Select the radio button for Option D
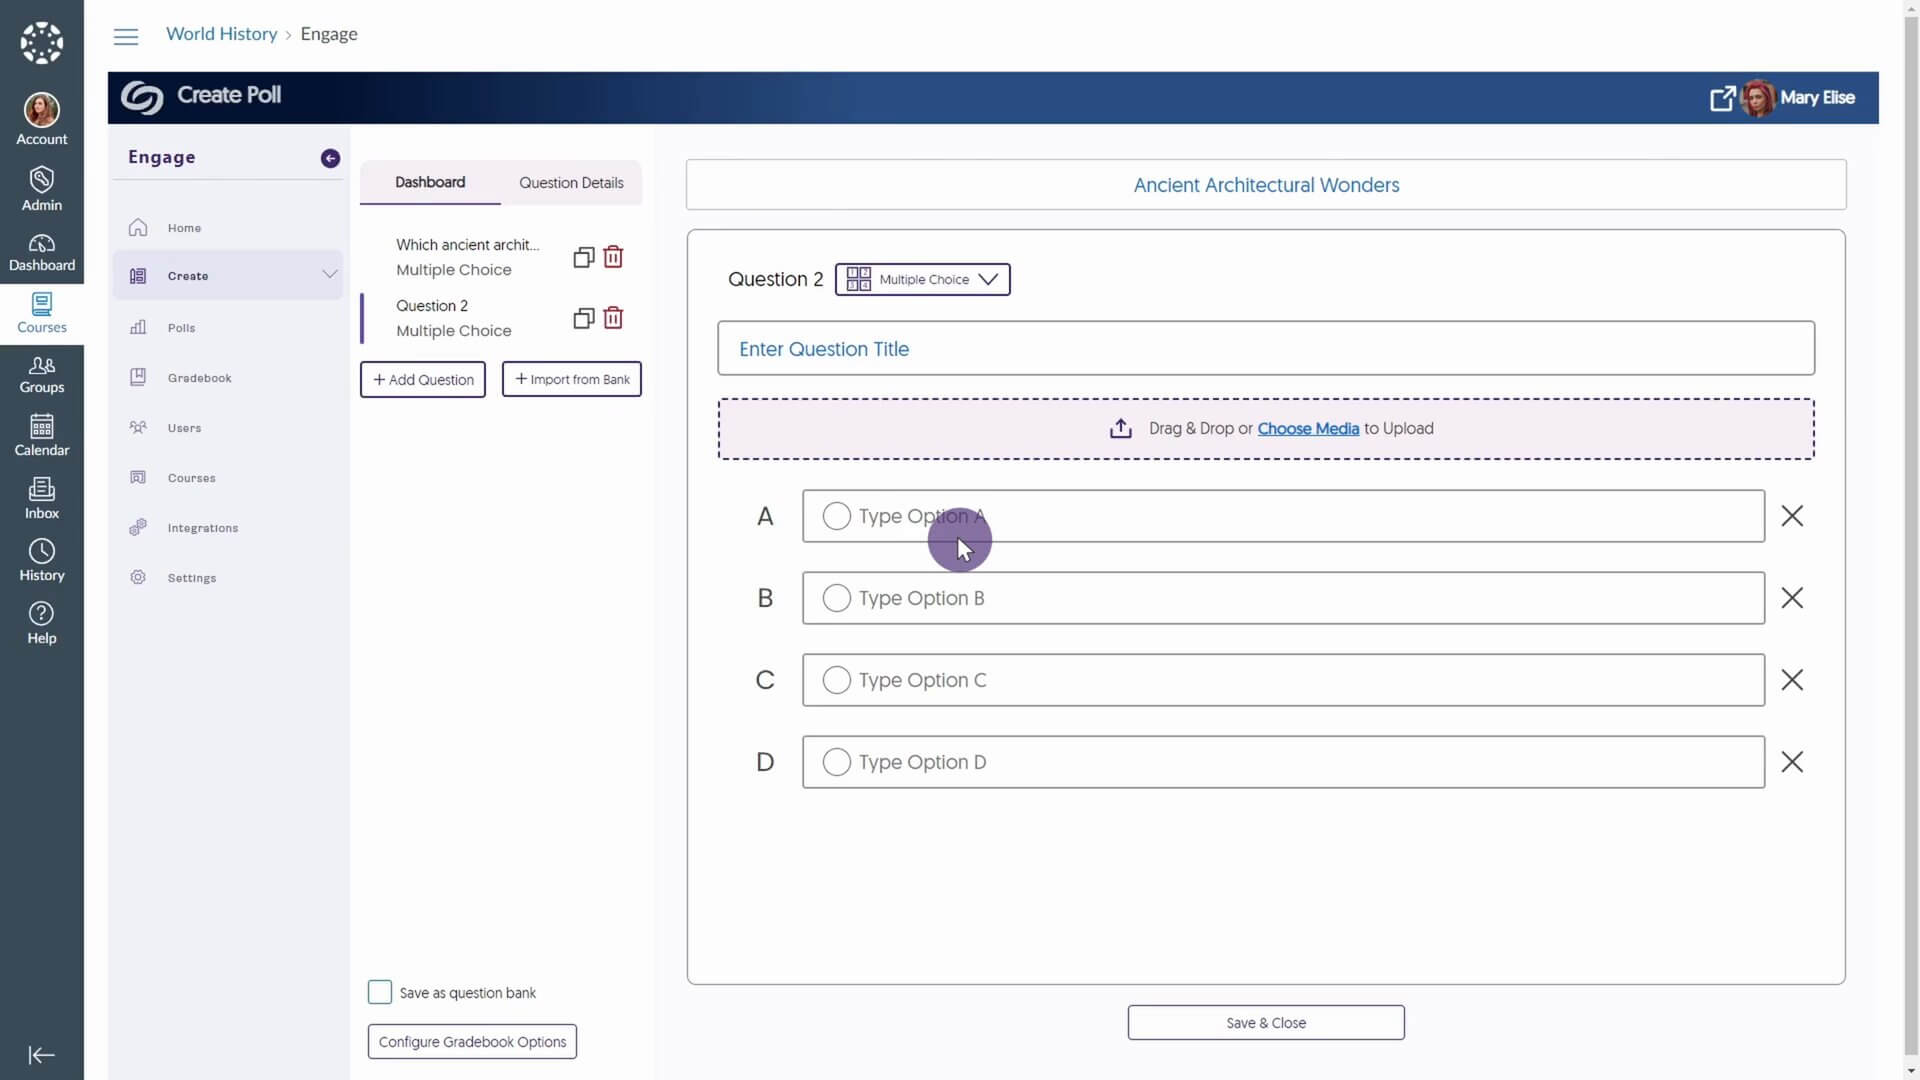Image resolution: width=1920 pixels, height=1080 pixels. [836, 762]
